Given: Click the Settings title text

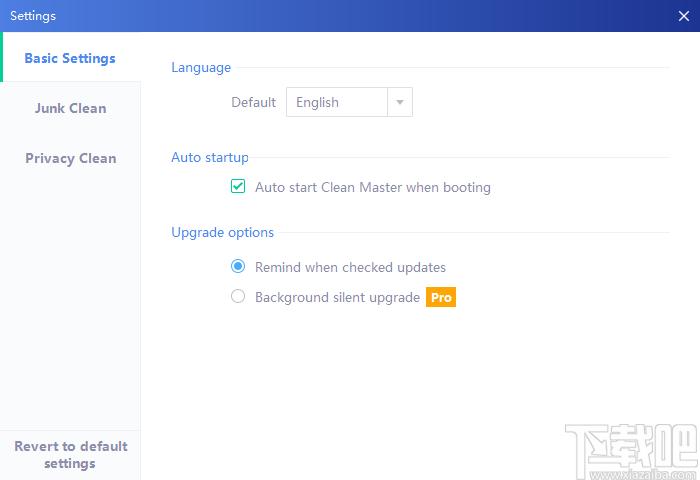Looking at the screenshot, I should (33, 16).
